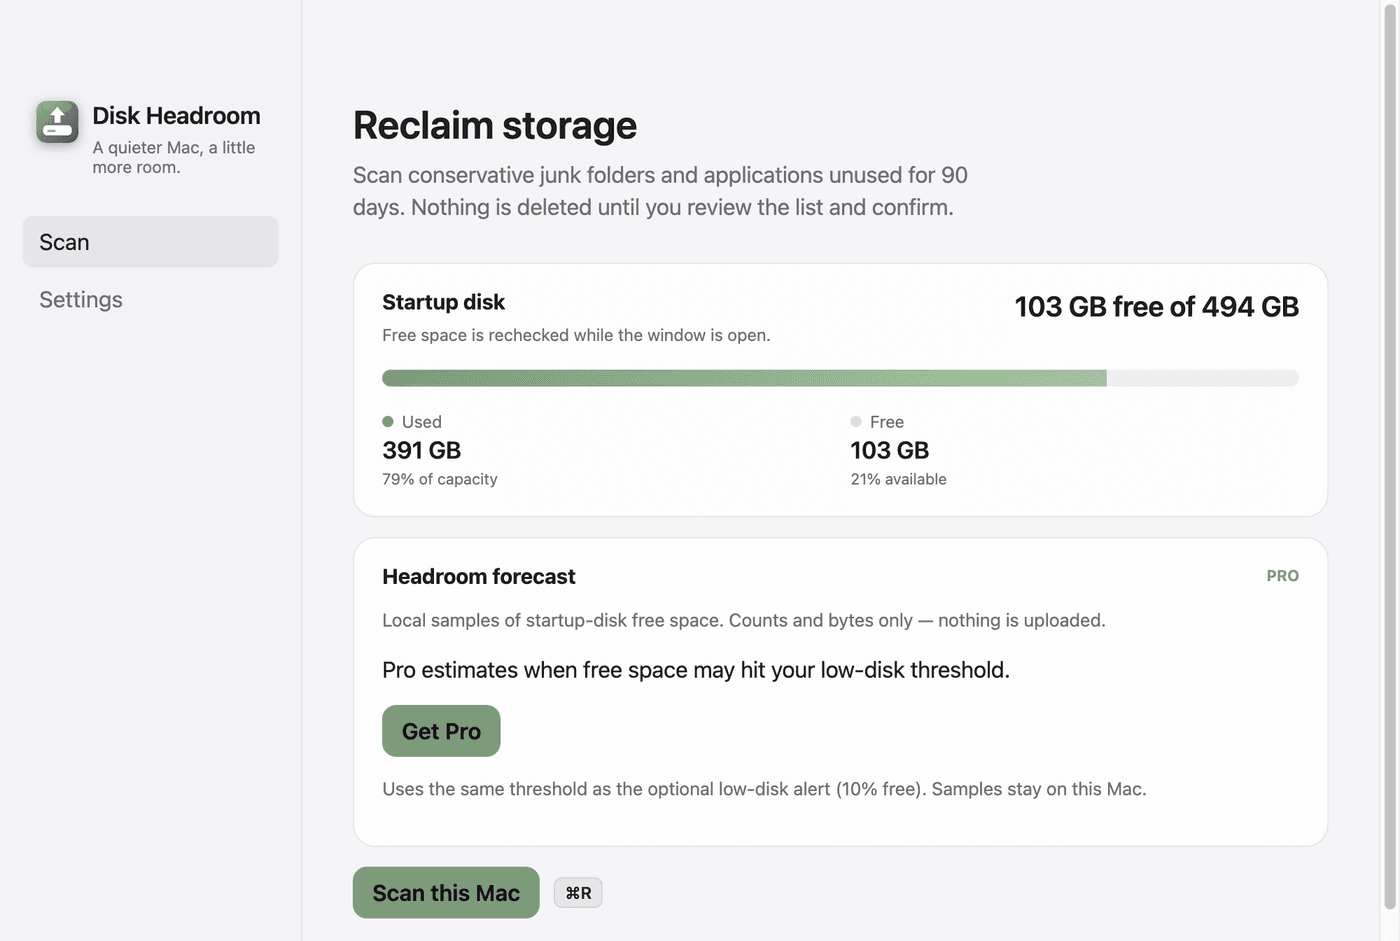Image resolution: width=1400 pixels, height=941 pixels.
Task: Start scanning with Scan this Mac
Action: coord(446,893)
